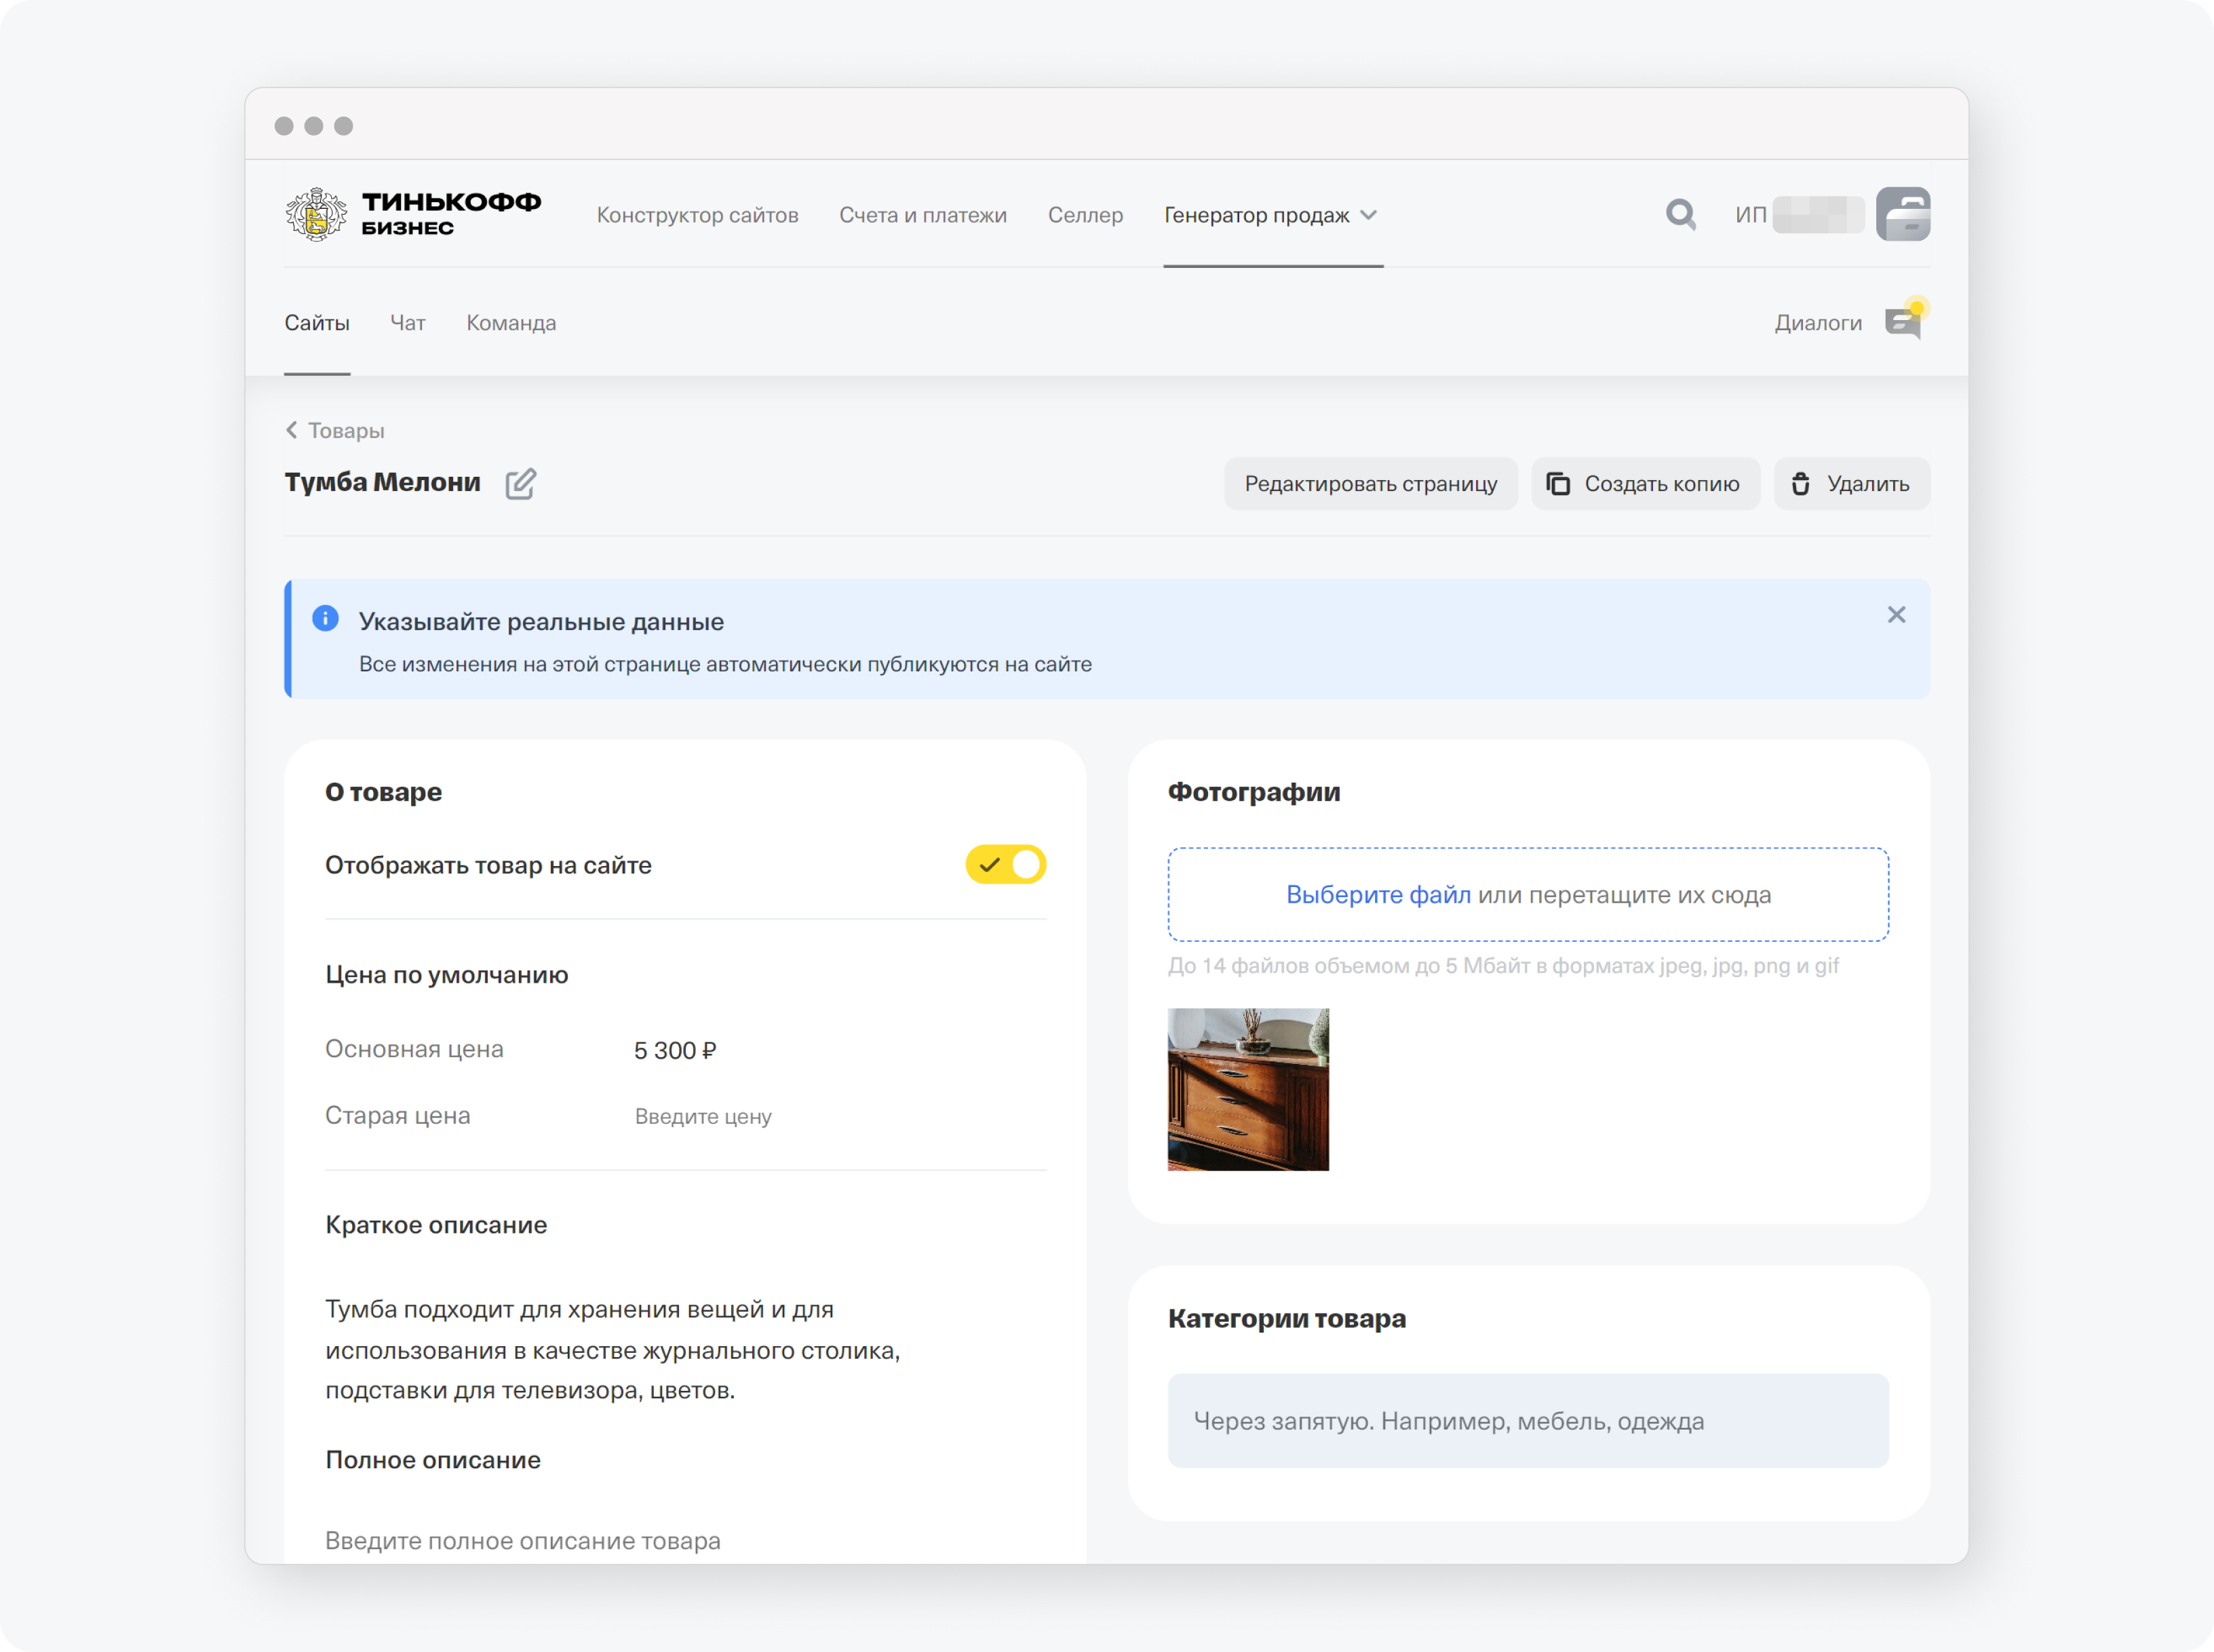Click the Цена по умолчанию label
Viewport: 2214px width, 1652px height.
(x=446, y=974)
